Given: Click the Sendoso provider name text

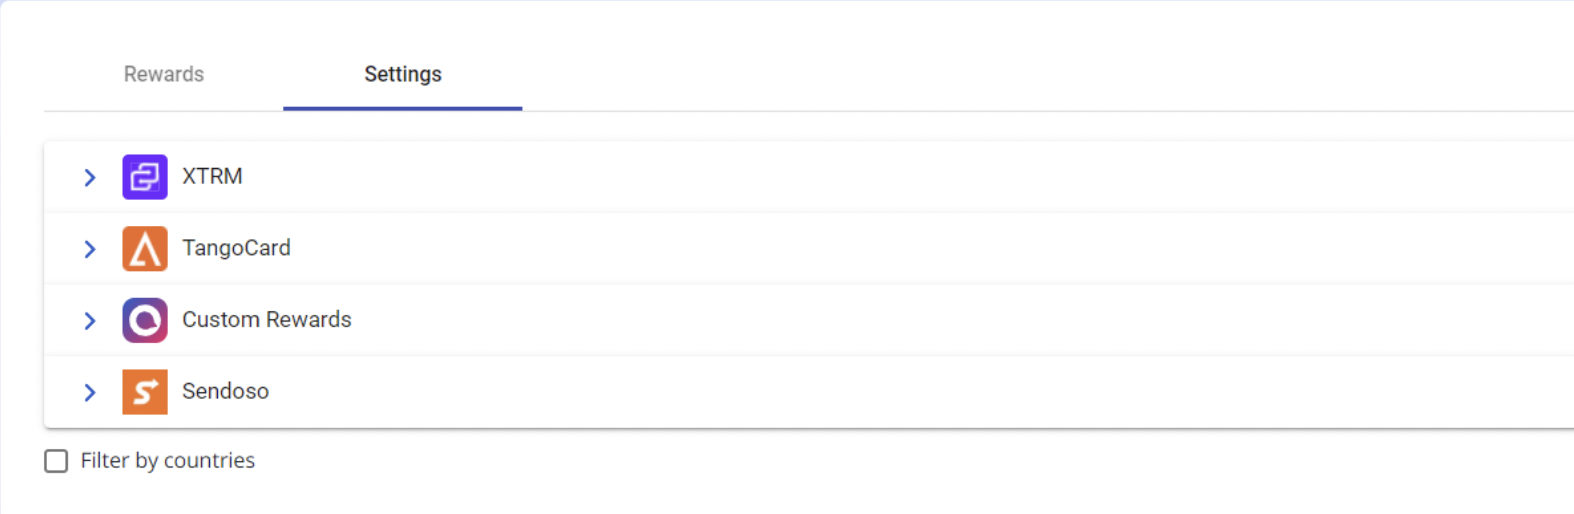Looking at the screenshot, I should coord(225,391).
